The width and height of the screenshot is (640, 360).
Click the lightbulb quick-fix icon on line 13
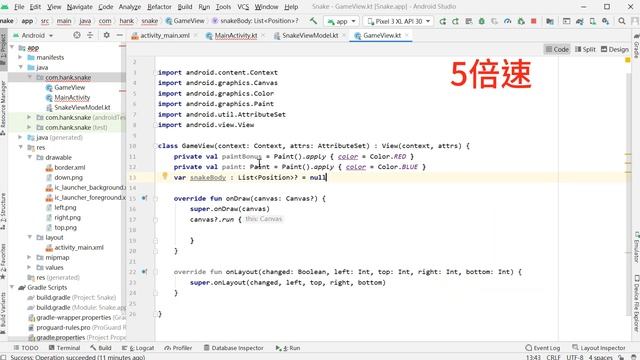164,176
